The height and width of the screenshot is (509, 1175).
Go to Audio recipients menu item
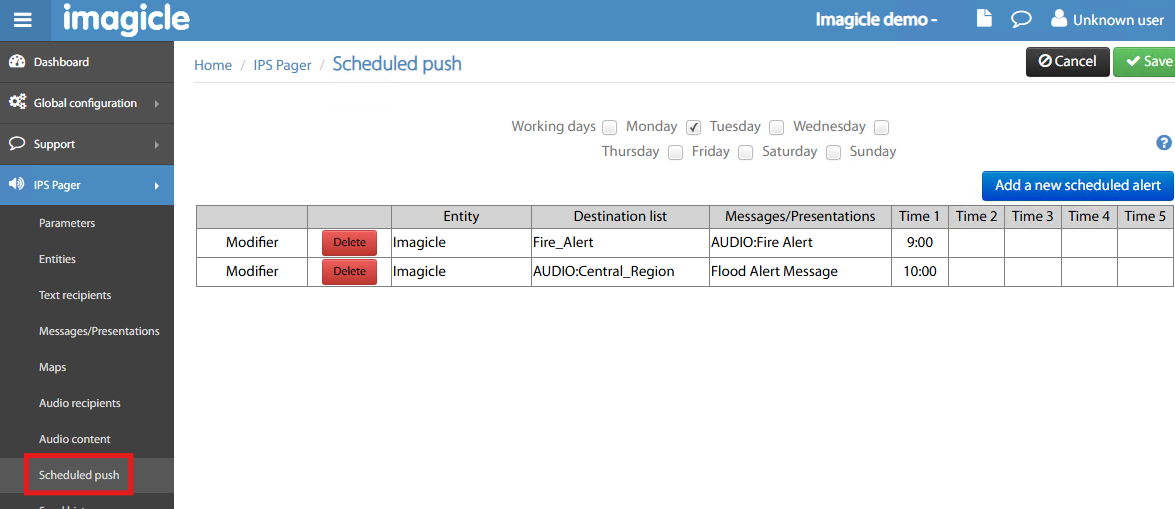(80, 403)
